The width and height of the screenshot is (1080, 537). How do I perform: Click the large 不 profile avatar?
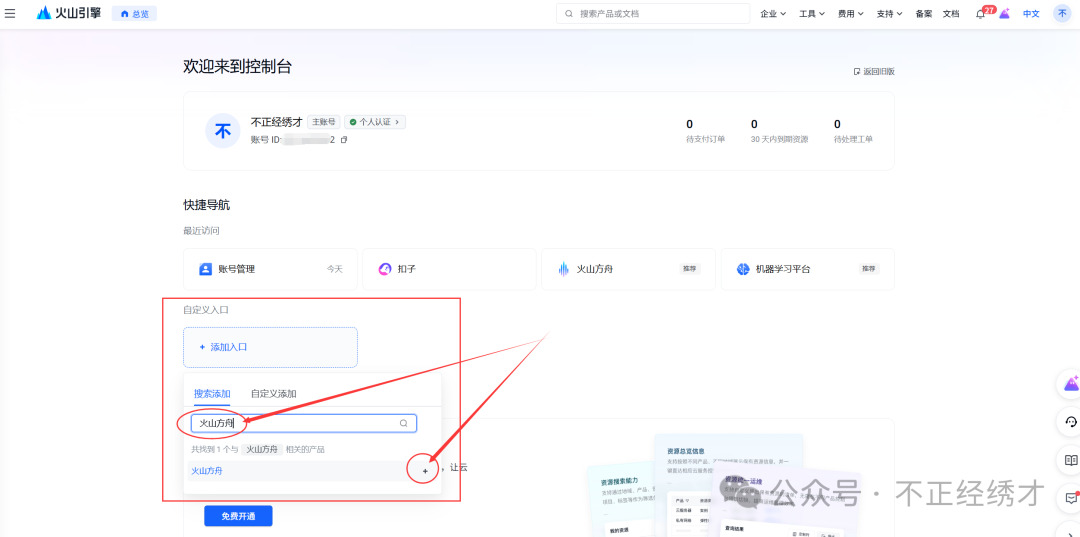tap(223, 131)
